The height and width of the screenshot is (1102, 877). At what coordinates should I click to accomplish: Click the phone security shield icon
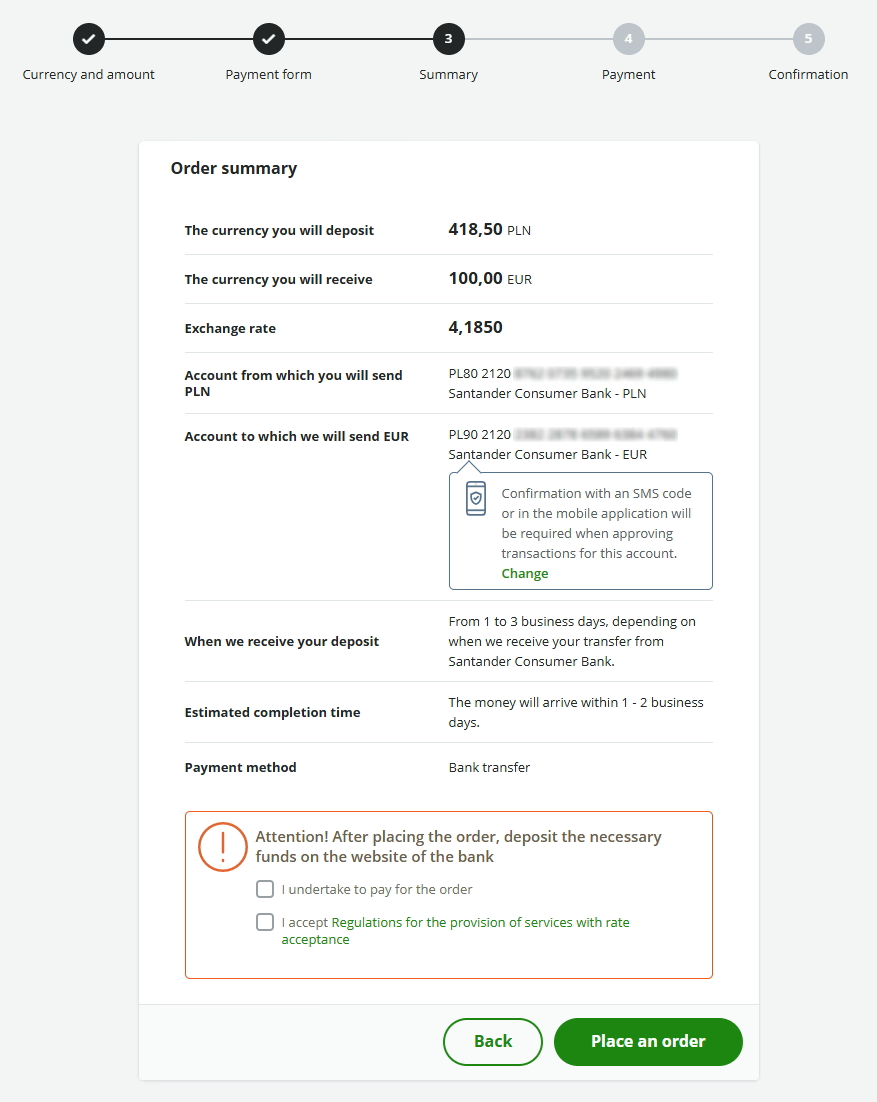coord(476,498)
